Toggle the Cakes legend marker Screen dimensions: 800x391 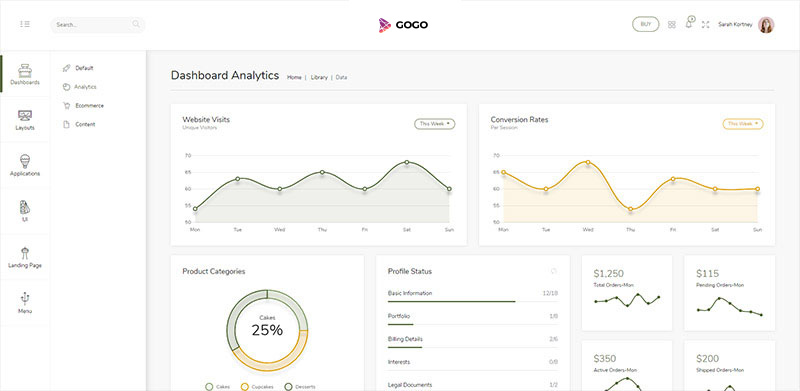pos(209,387)
